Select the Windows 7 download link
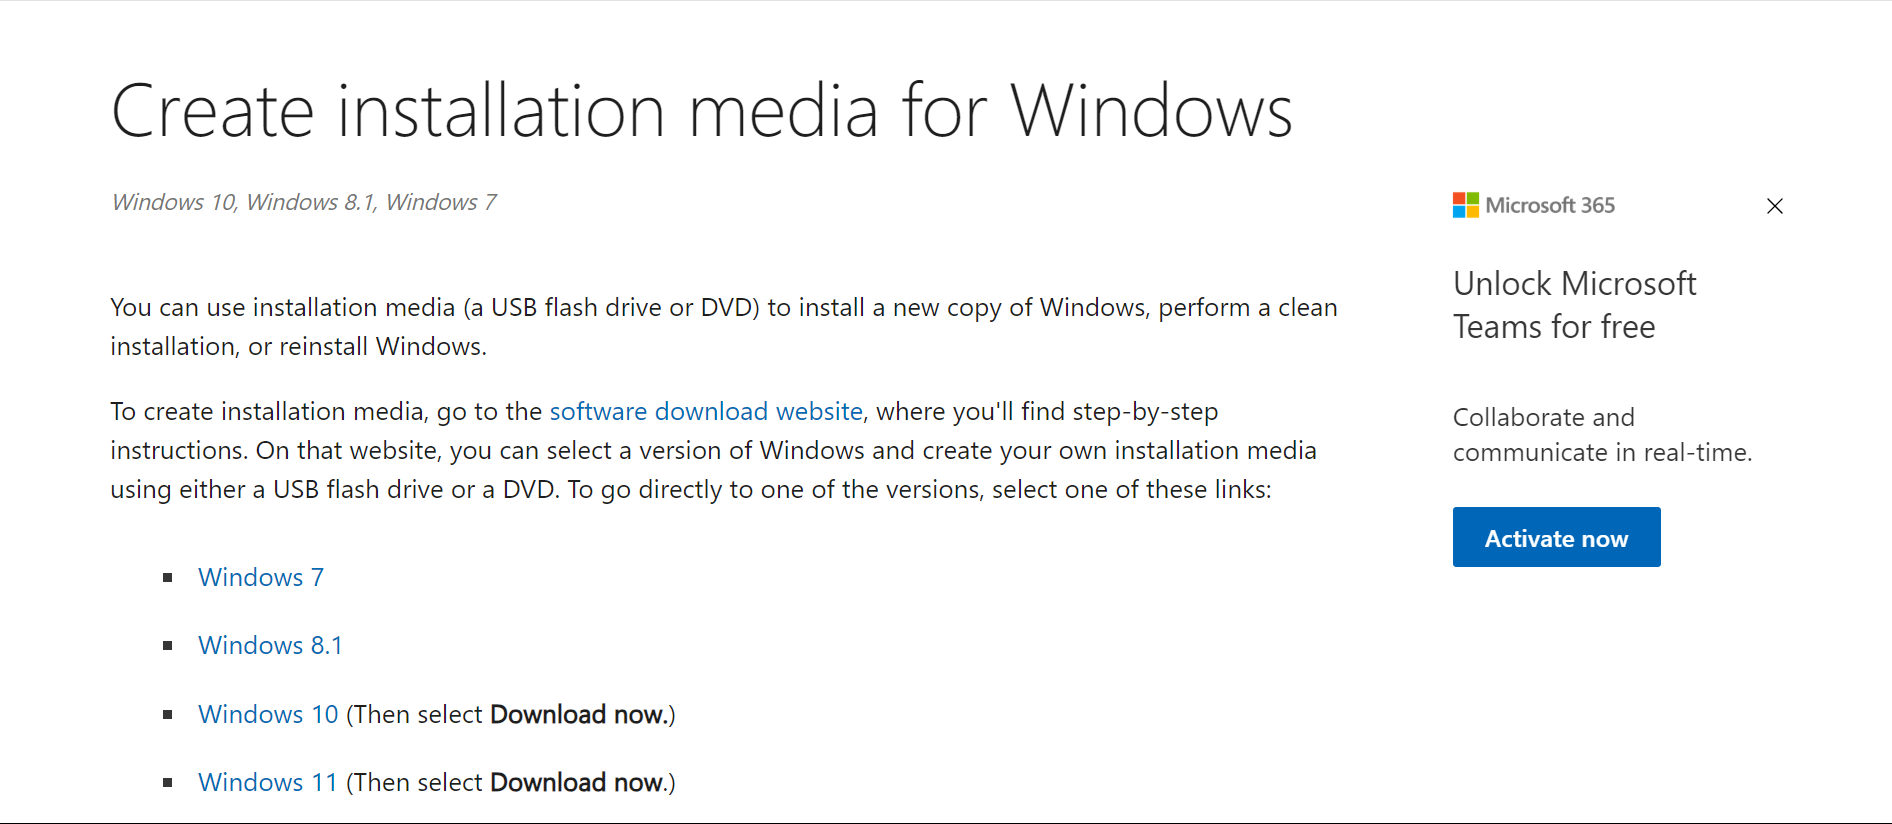 260,577
